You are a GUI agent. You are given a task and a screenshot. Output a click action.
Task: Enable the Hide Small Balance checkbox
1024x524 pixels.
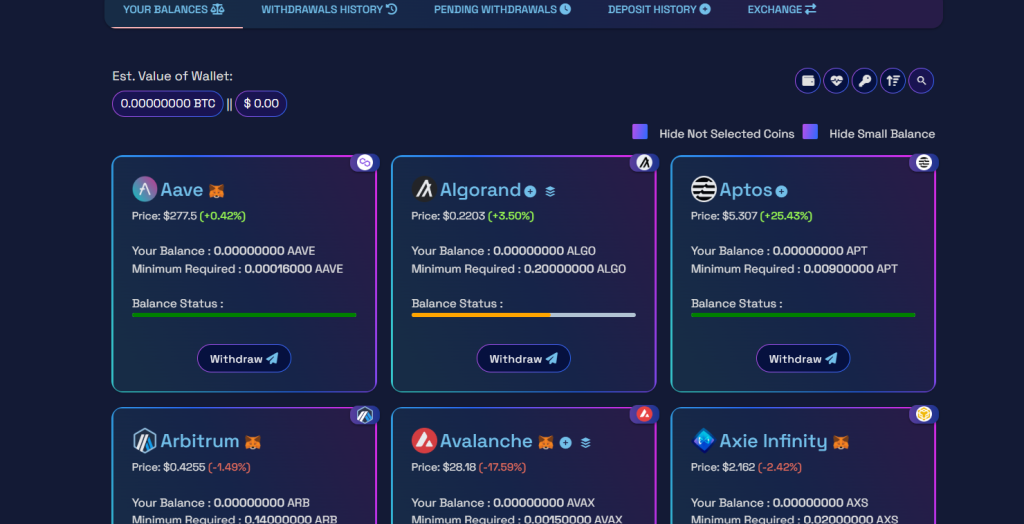click(810, 132)
